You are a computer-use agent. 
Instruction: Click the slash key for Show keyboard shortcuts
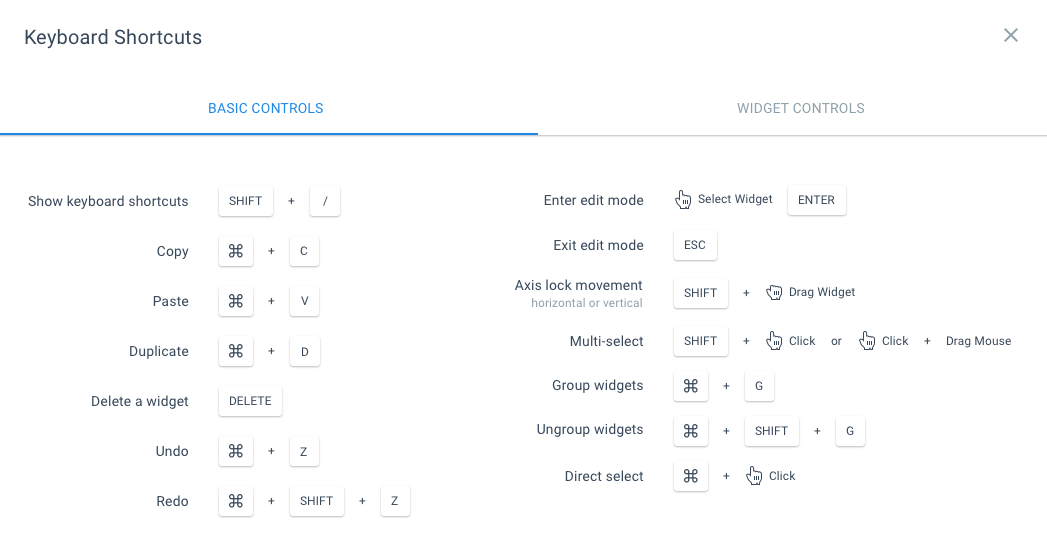[x=325, y=201]
